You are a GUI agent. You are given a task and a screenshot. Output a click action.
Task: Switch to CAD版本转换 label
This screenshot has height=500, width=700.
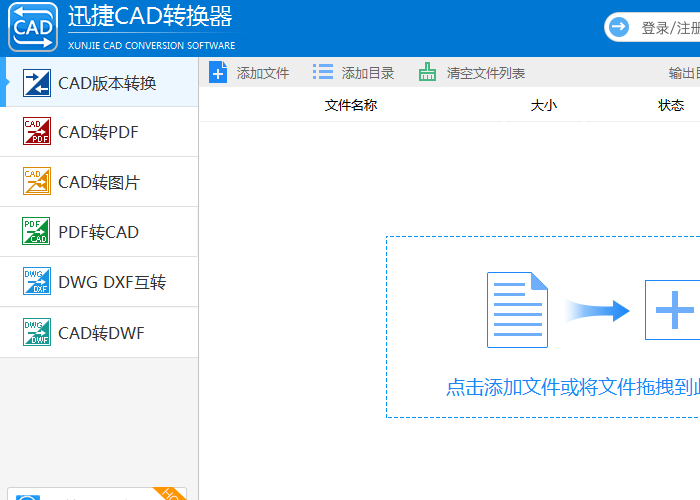click(x=107, y=83)
